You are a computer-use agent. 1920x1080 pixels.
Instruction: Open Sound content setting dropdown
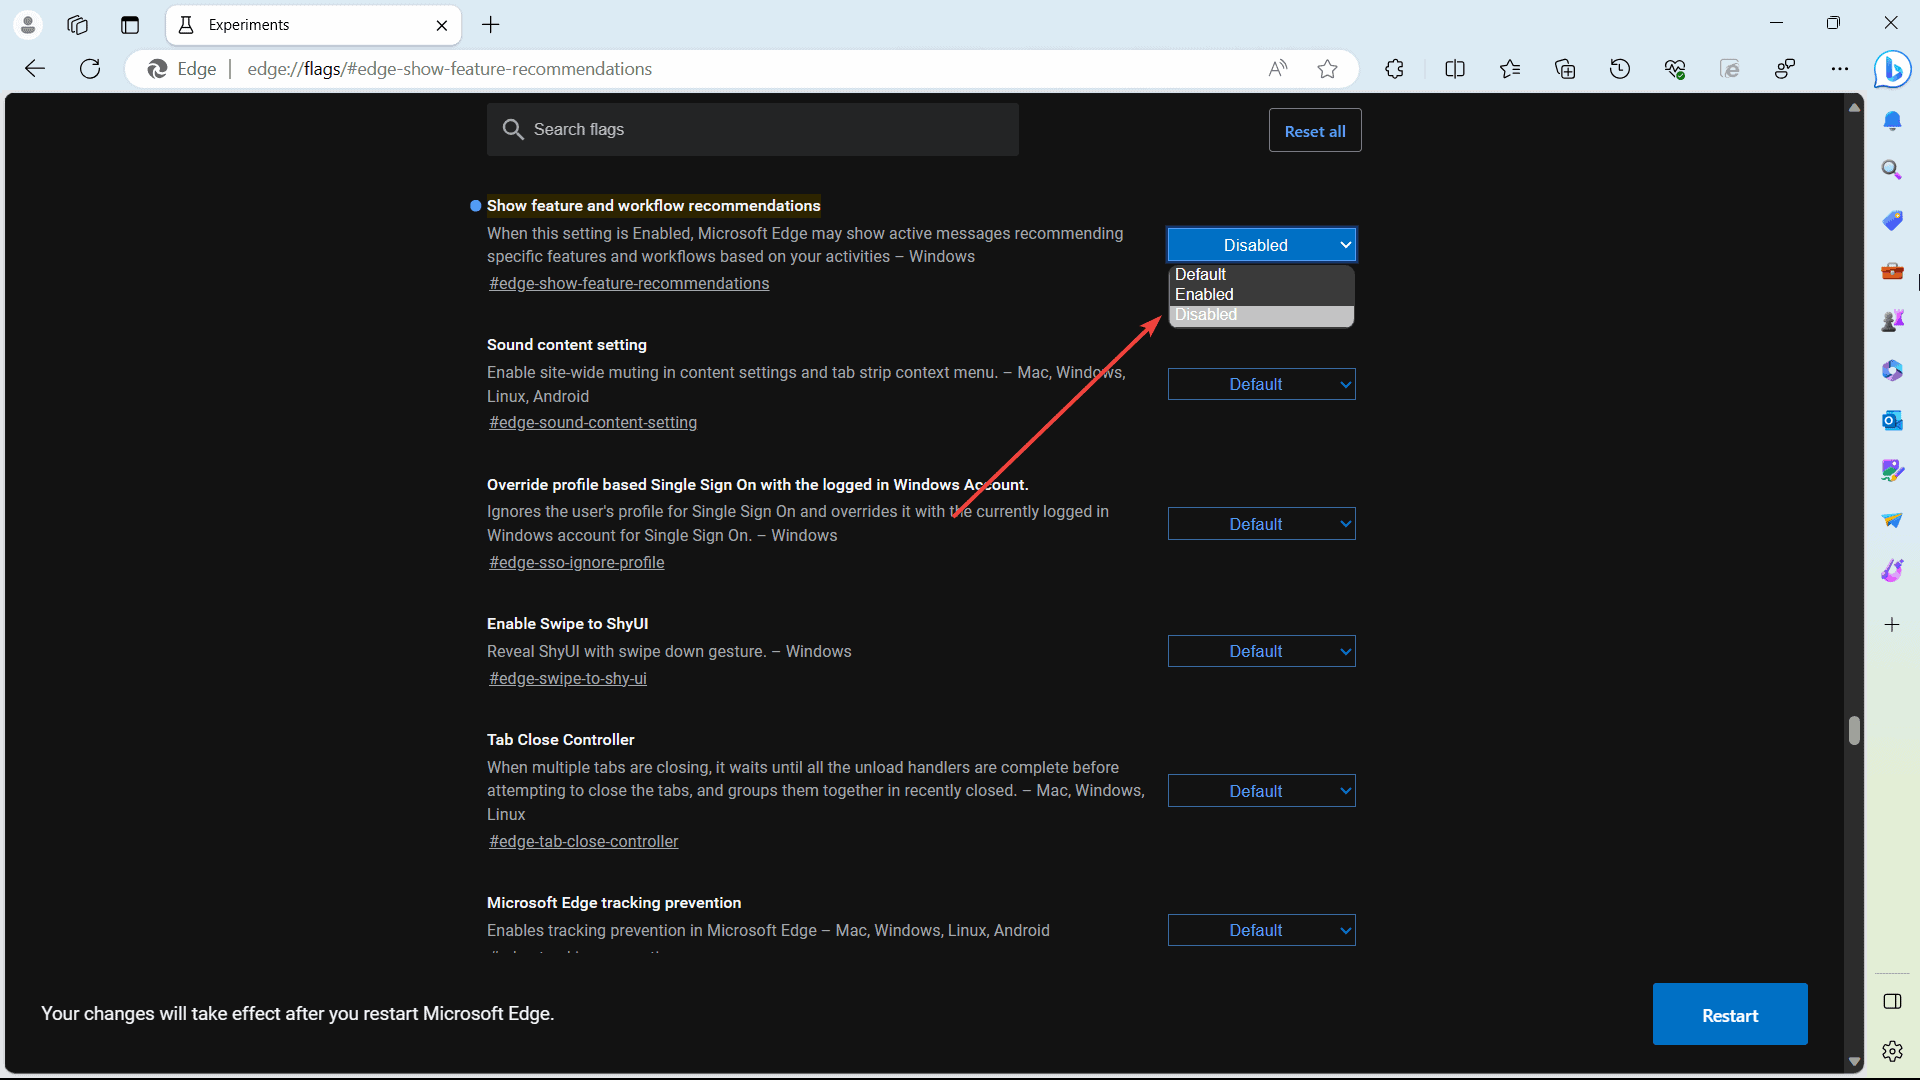pyautogui.click(x=1261, y=384)
